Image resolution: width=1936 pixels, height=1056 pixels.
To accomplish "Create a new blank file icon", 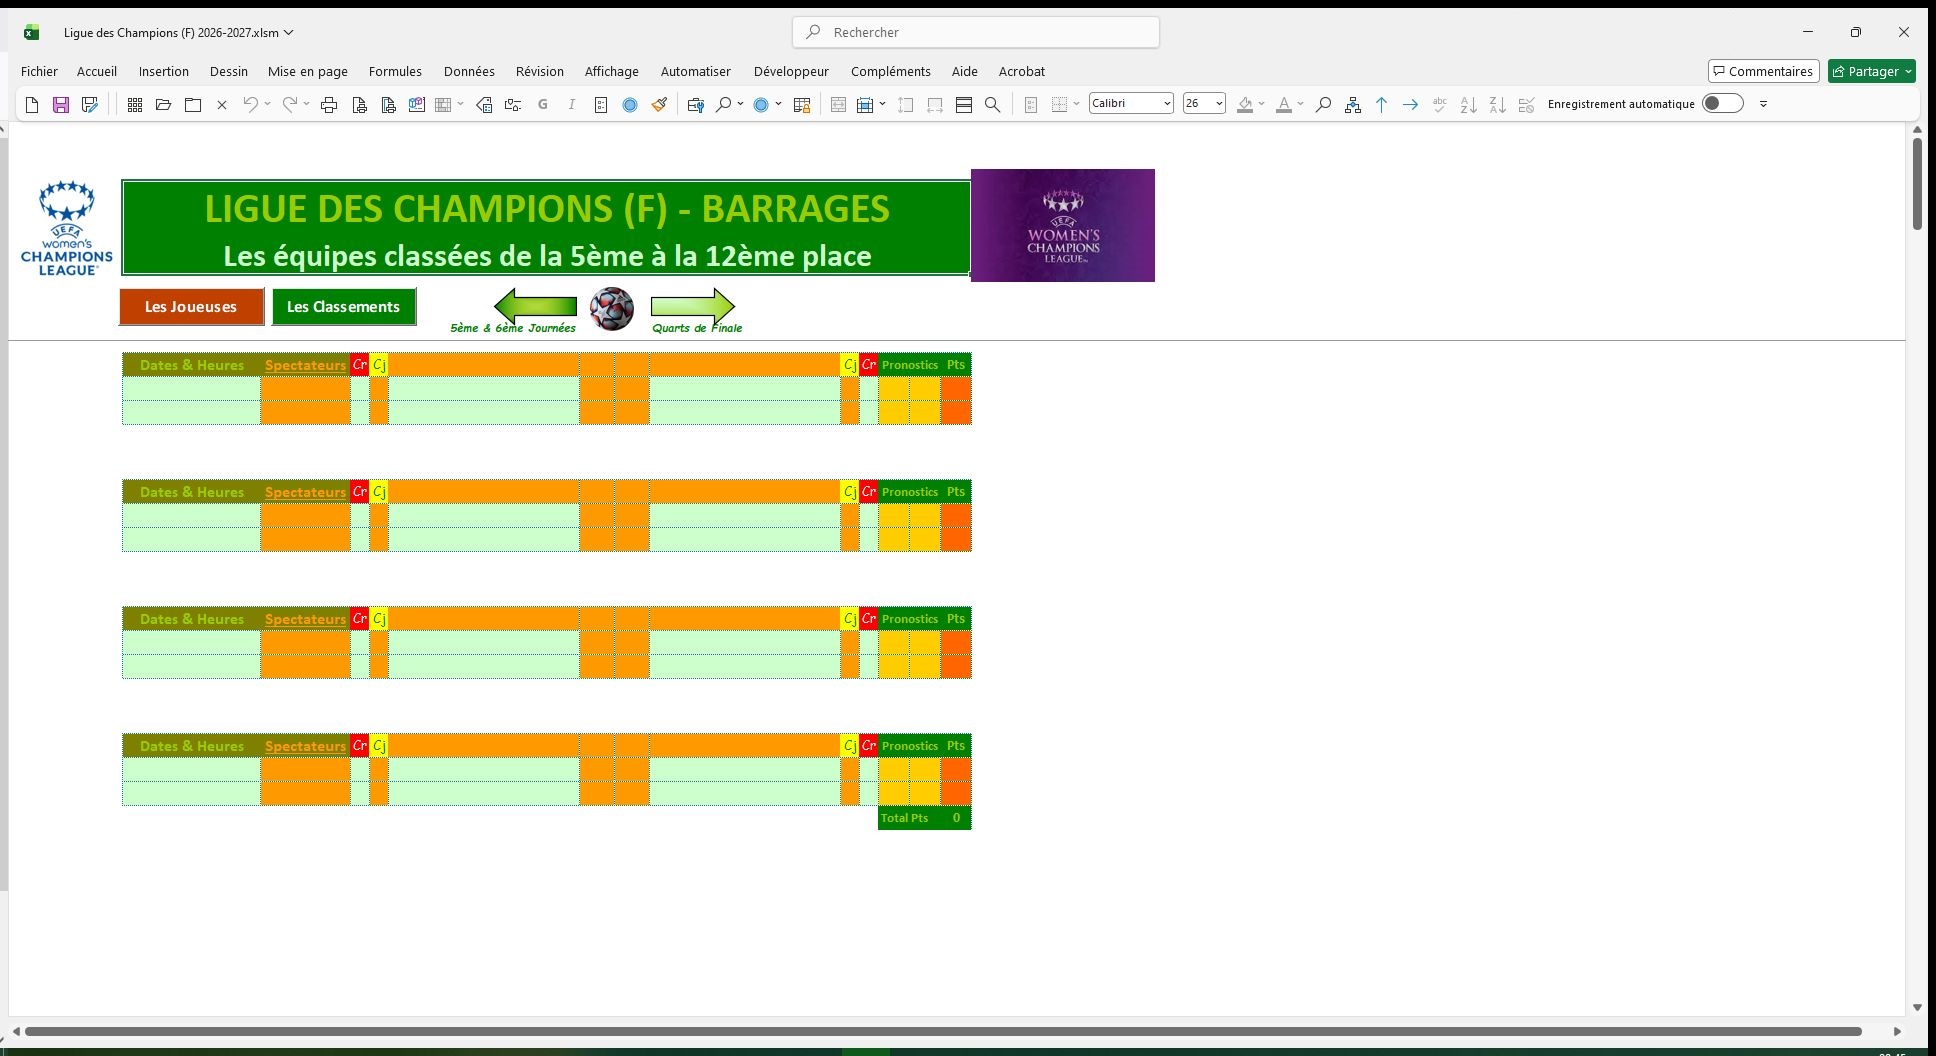I will point(32,104).
